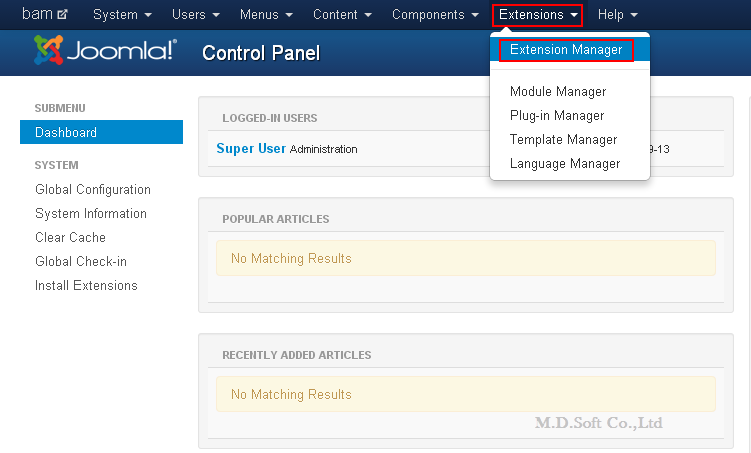This screenshot has height=453, width=751.
Task: Click the Control Panel page title
Action: [x=261, y=53]
